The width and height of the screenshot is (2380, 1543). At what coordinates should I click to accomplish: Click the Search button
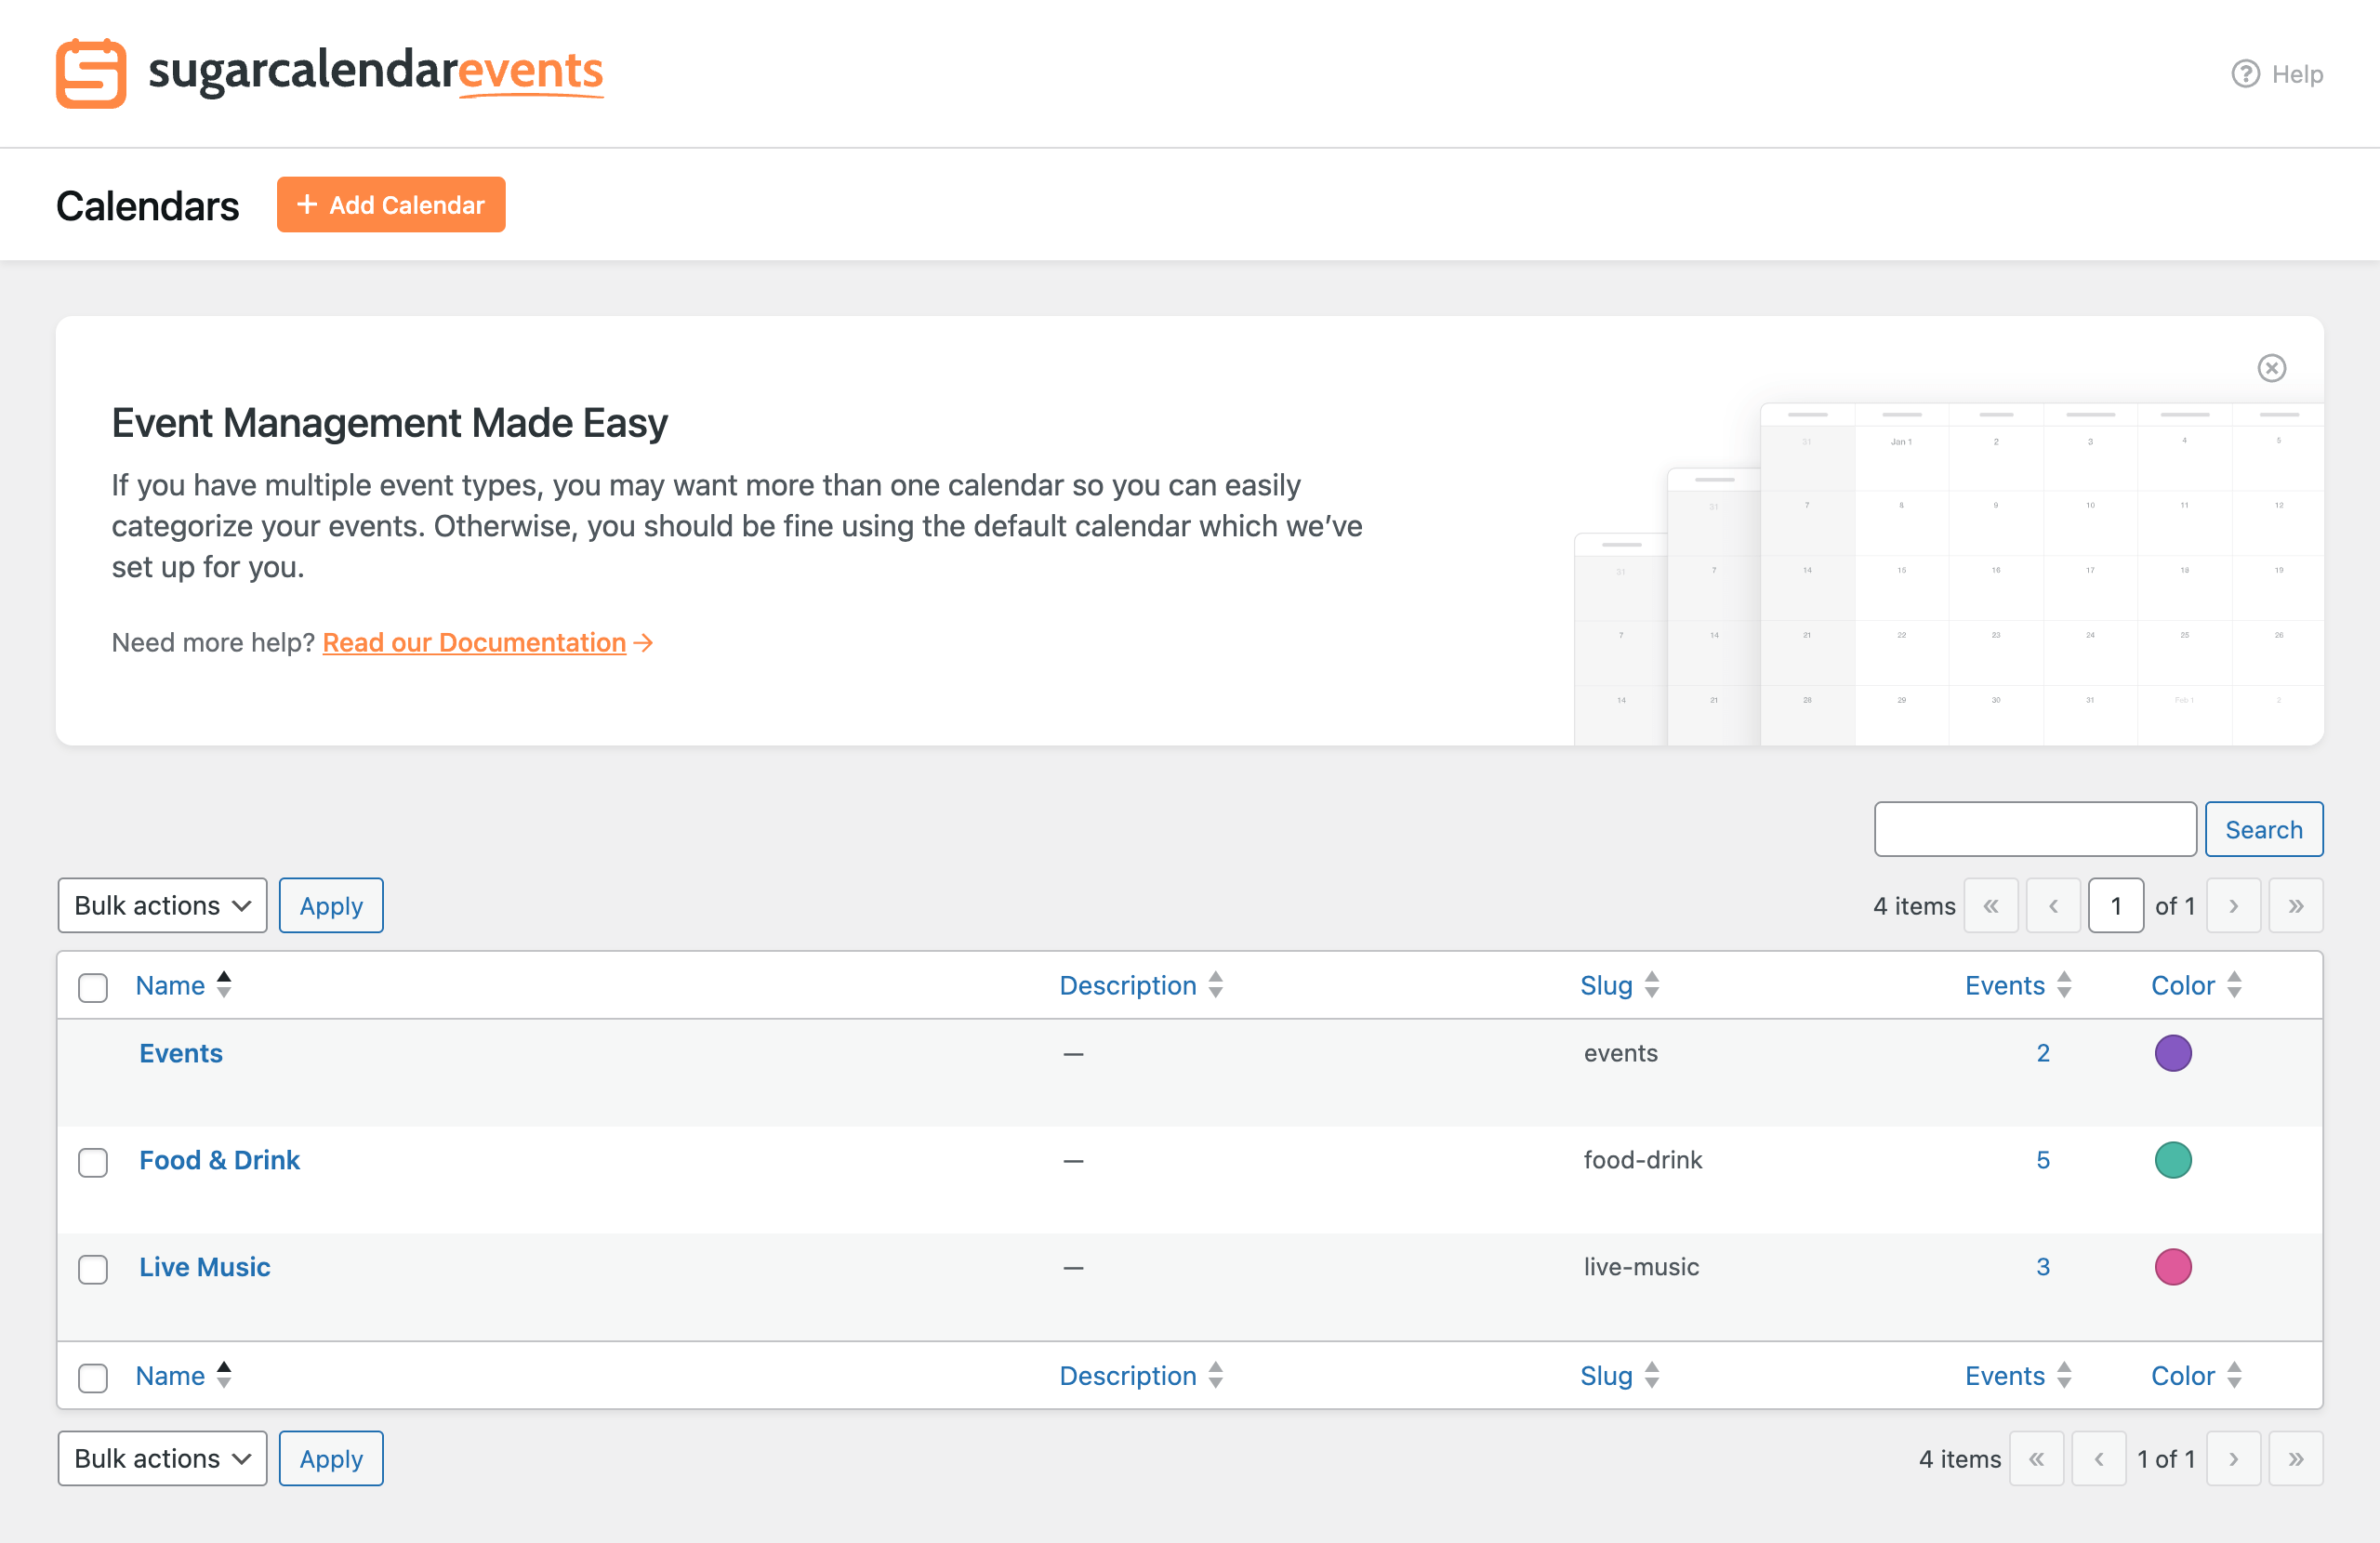[x=2263, y=829]
